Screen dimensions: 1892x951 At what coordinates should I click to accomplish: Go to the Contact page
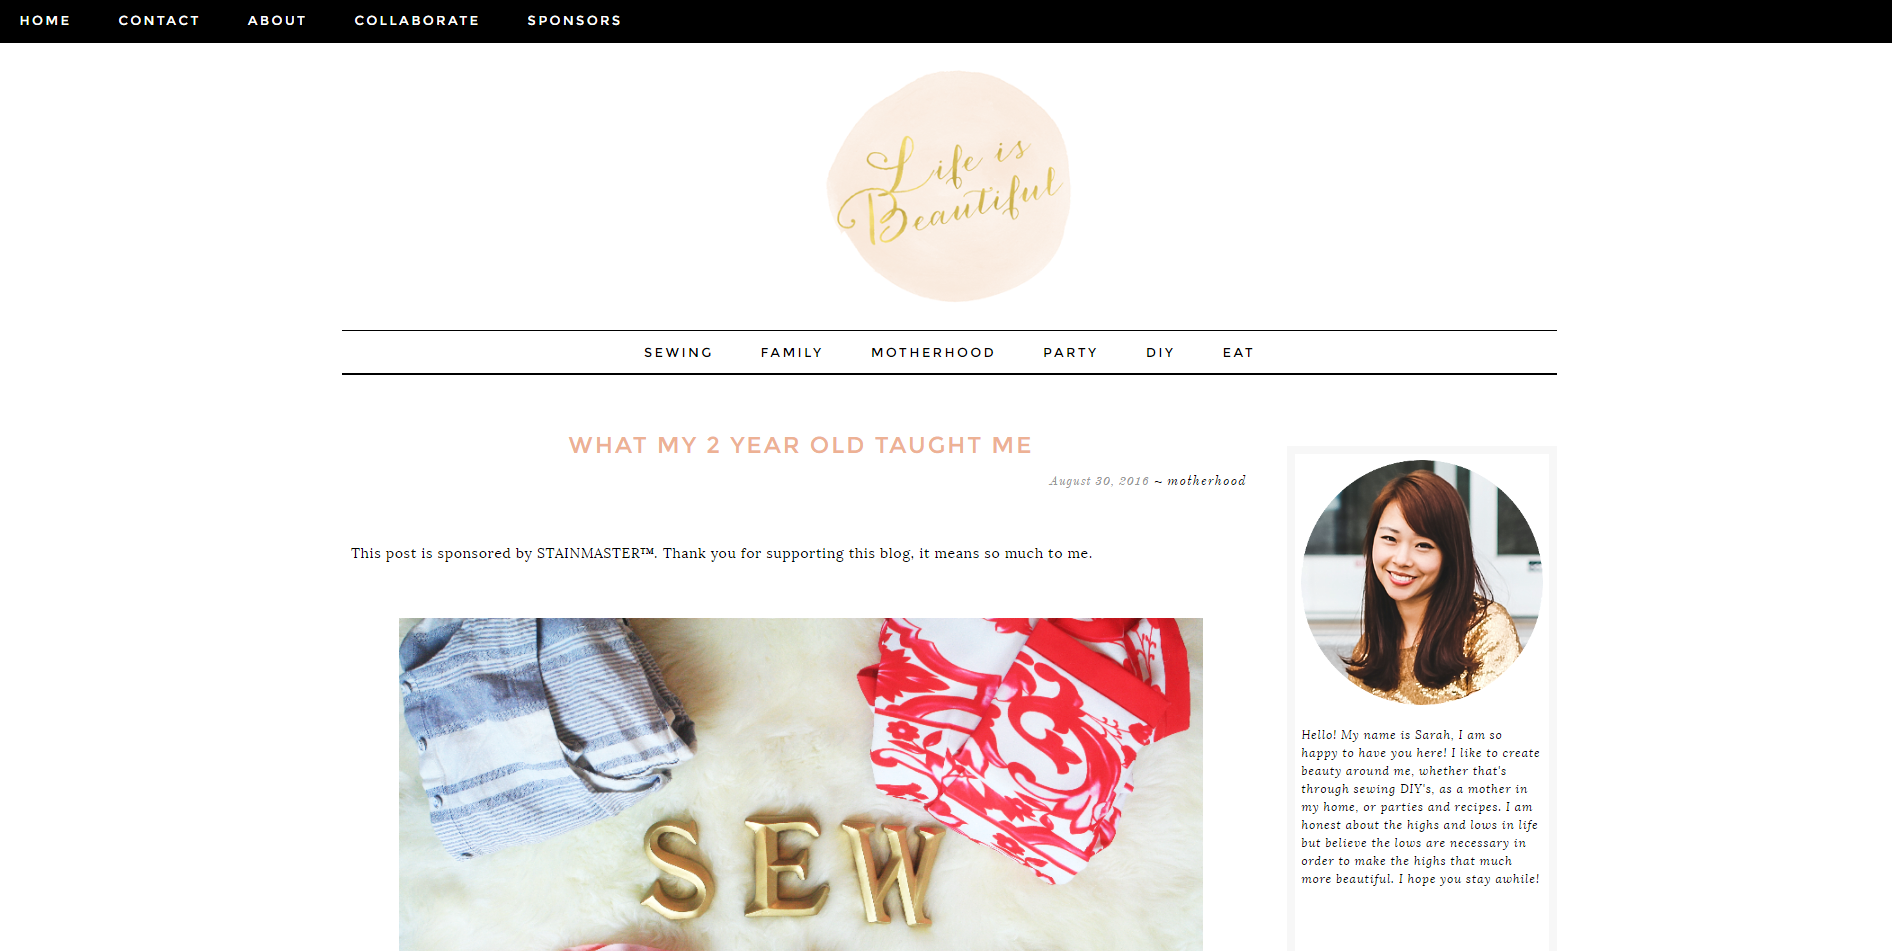(x=159, y=20)
